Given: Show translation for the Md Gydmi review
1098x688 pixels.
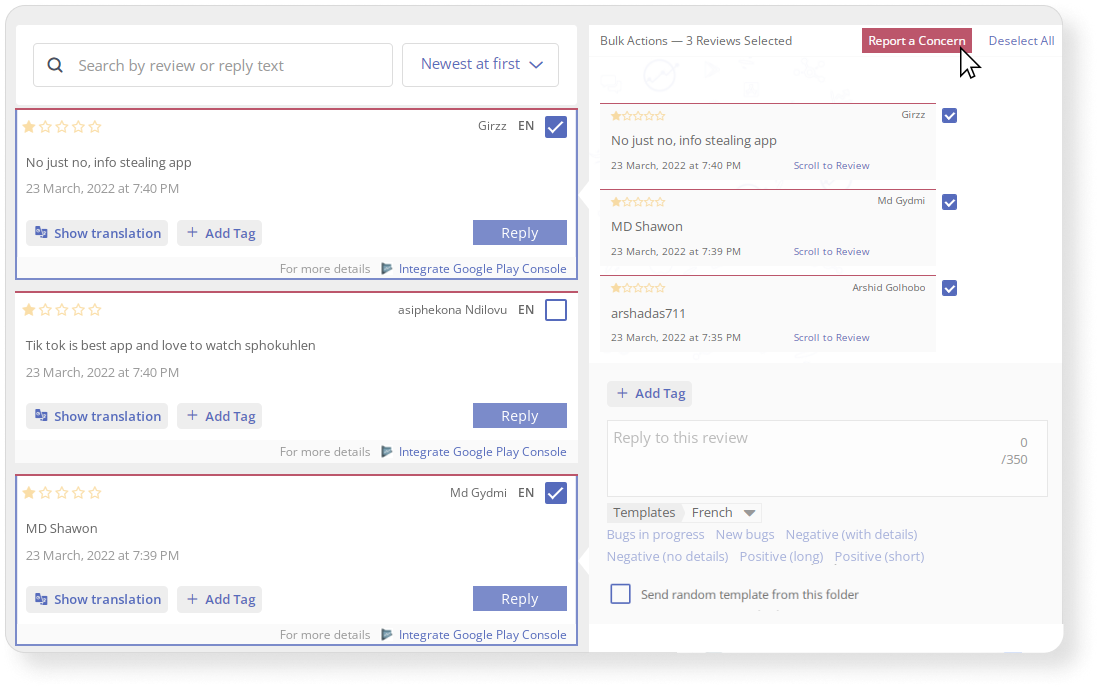Looking at the screenshot, I should coord(97,599).
